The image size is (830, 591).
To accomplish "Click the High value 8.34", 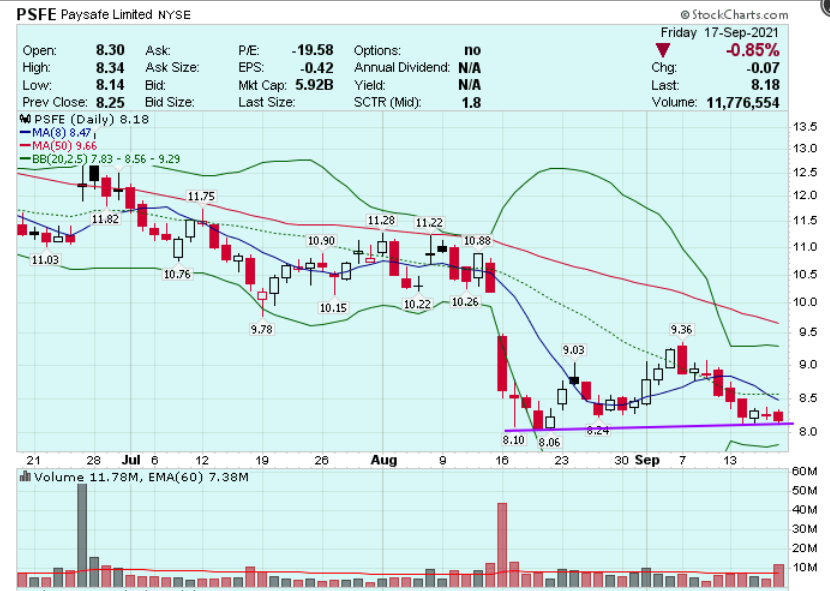I will point(110,68).
